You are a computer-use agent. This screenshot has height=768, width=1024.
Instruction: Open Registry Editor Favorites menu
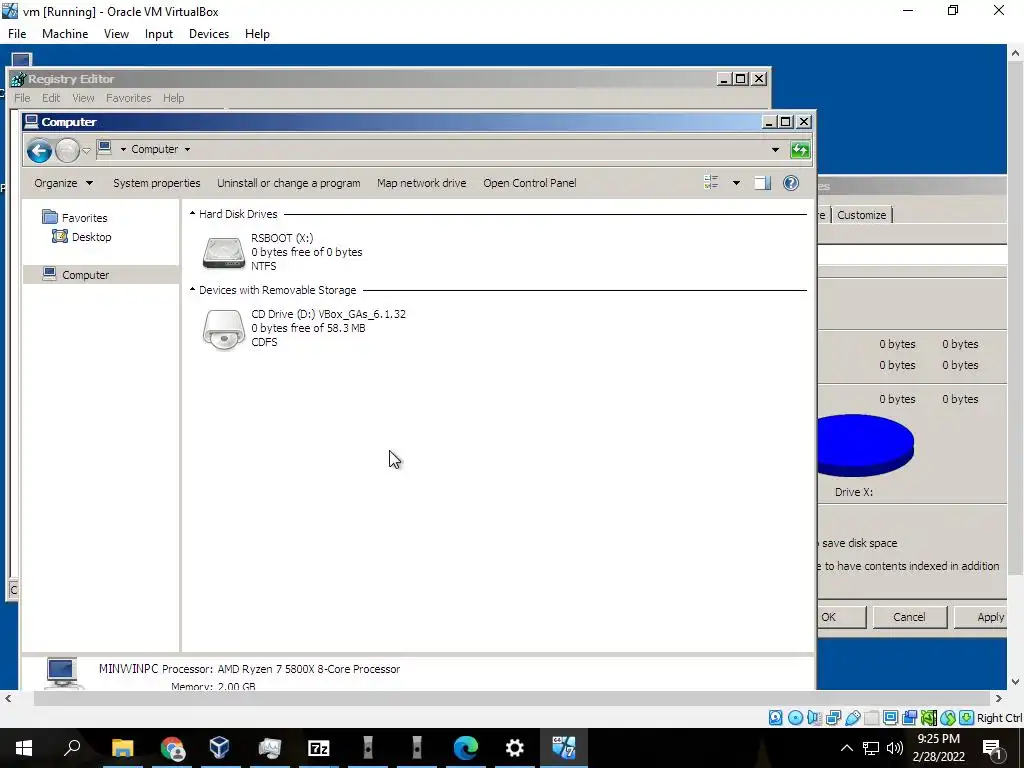[x=129, y=98]
